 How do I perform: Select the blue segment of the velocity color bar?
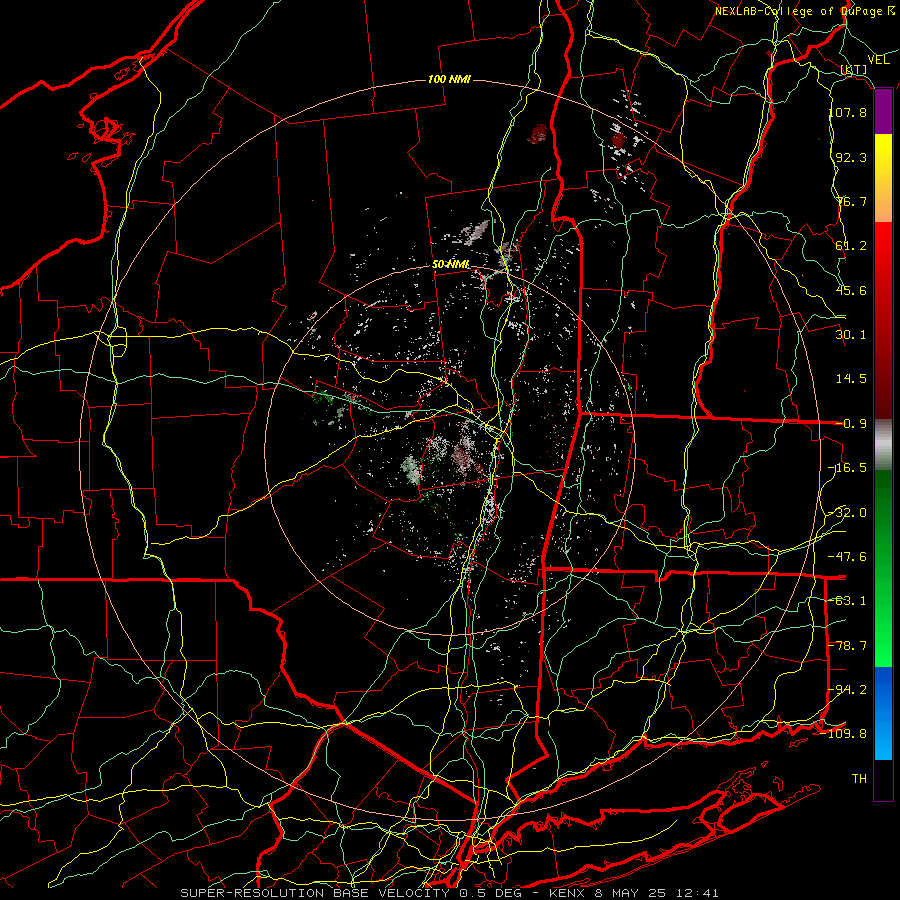[883, 713]
